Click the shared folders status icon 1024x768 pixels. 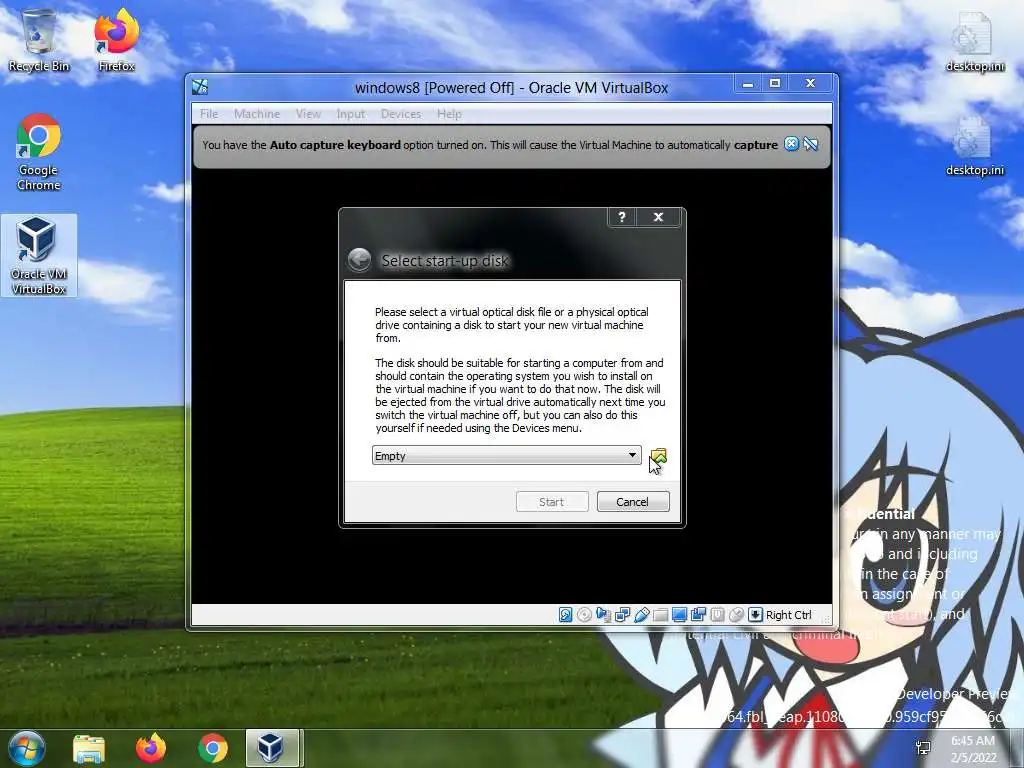click(x=660, y=615)
